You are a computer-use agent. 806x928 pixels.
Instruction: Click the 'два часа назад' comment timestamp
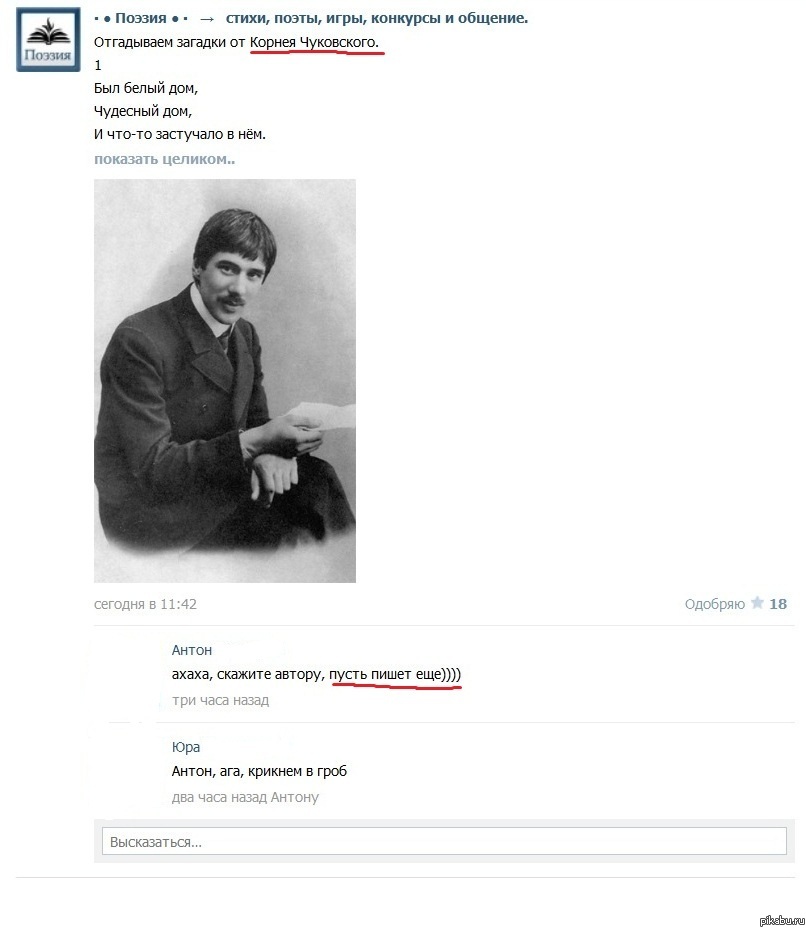pos(220,797)
